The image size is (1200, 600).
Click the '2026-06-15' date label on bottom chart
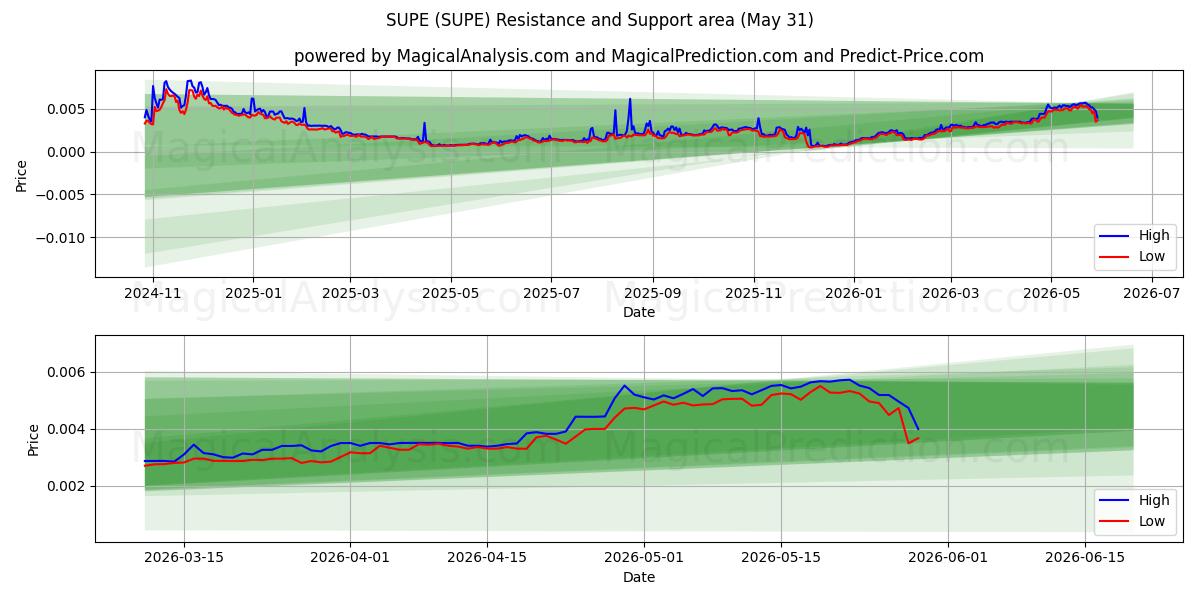coord(1085,558)
